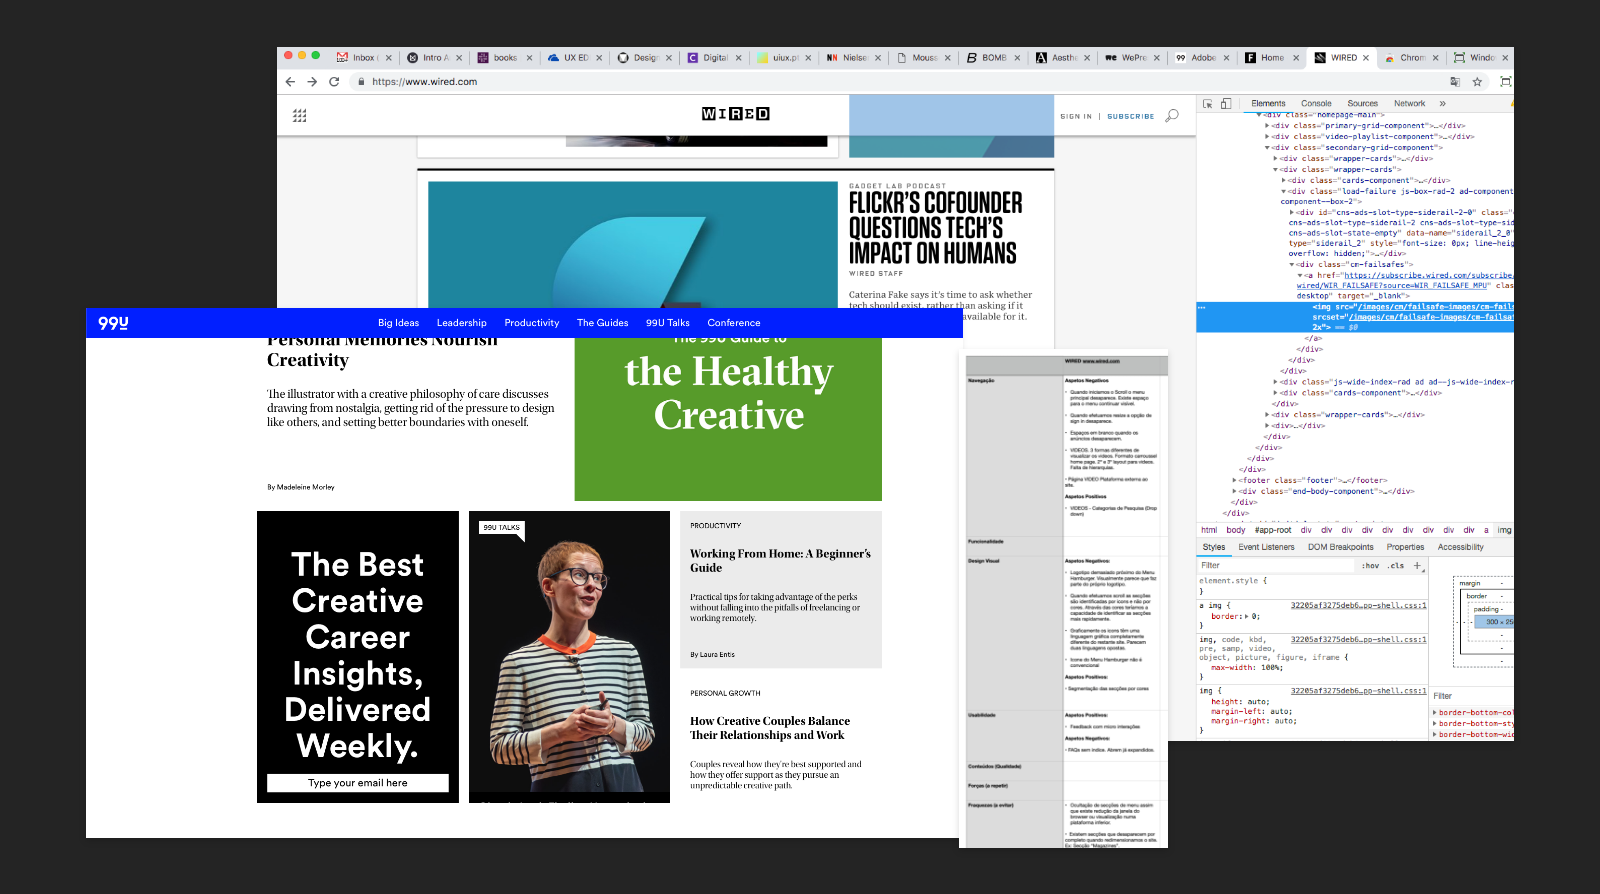The height and width of the screenshot is (894, 1600).
Task: Close the 'BOMB' browser tab
Action: 1017,58
